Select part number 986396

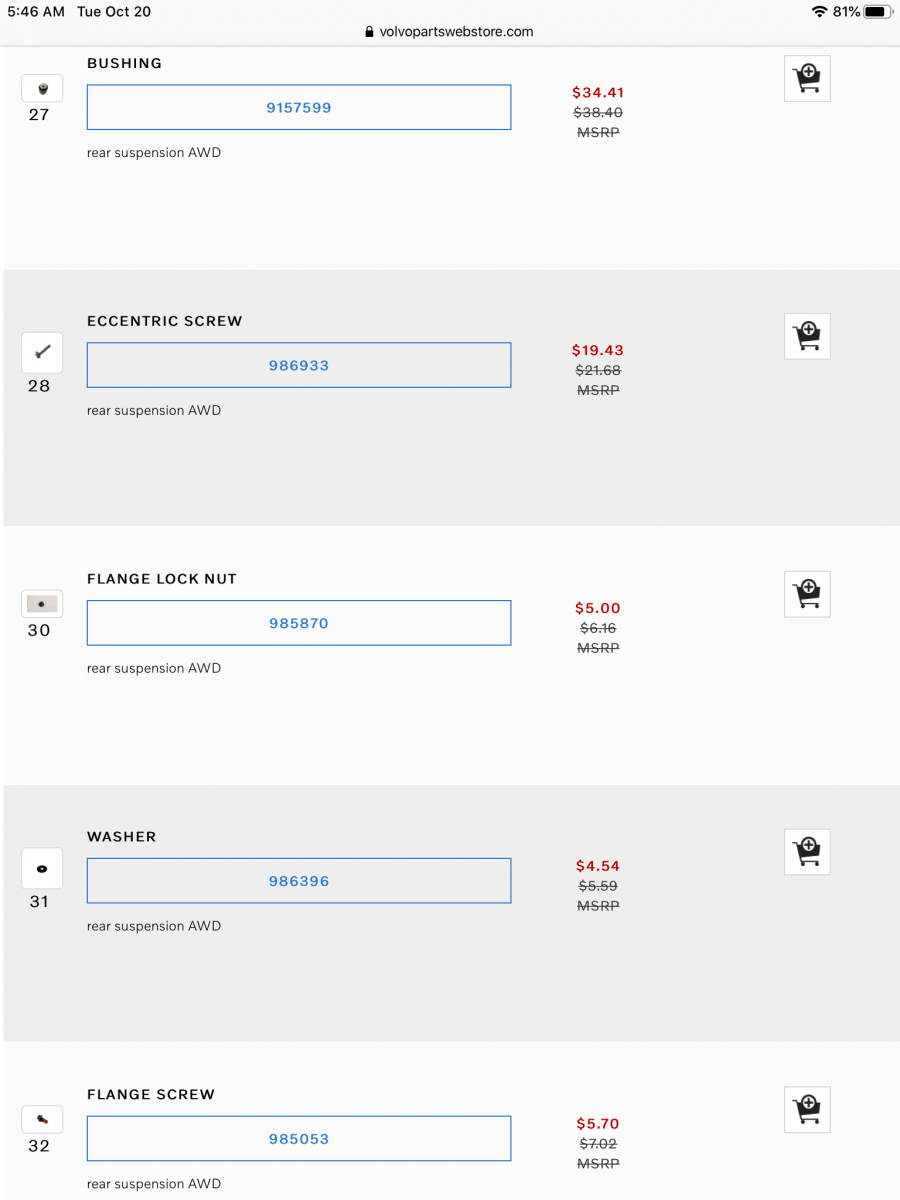[x=298, y=880]
